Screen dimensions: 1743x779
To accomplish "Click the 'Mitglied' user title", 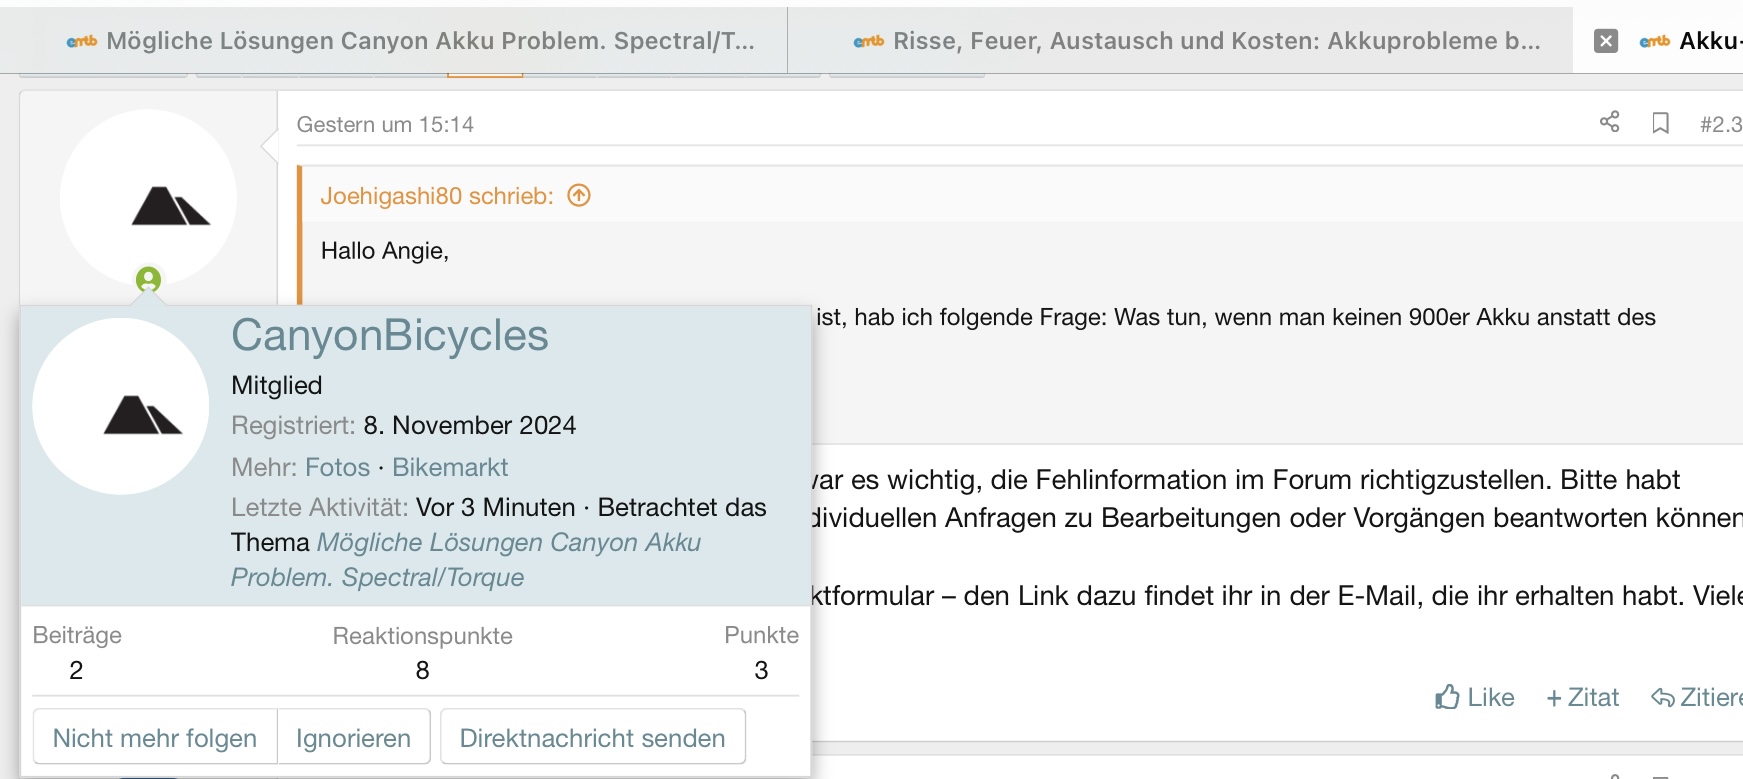I will [x=277, y=385].
